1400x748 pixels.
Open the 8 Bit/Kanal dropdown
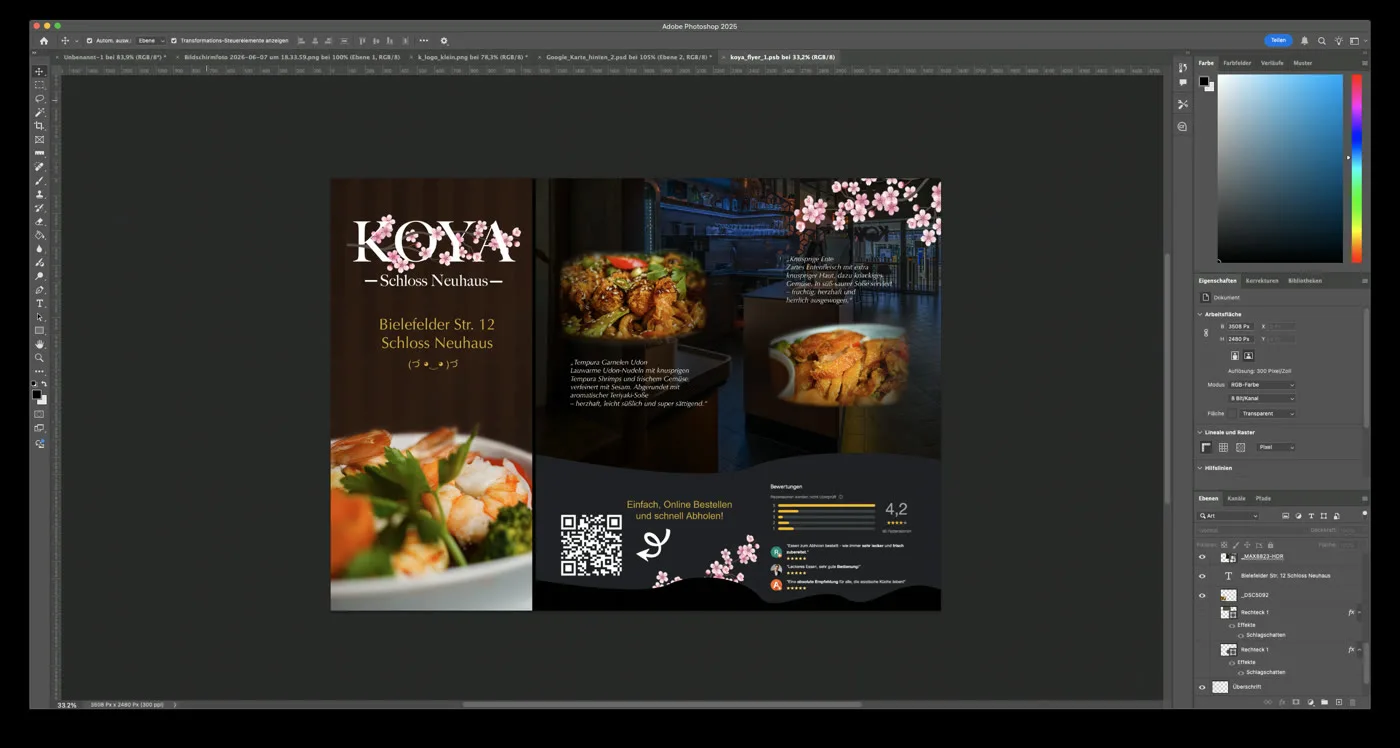pyautogui.click(x=1262, y=399)
